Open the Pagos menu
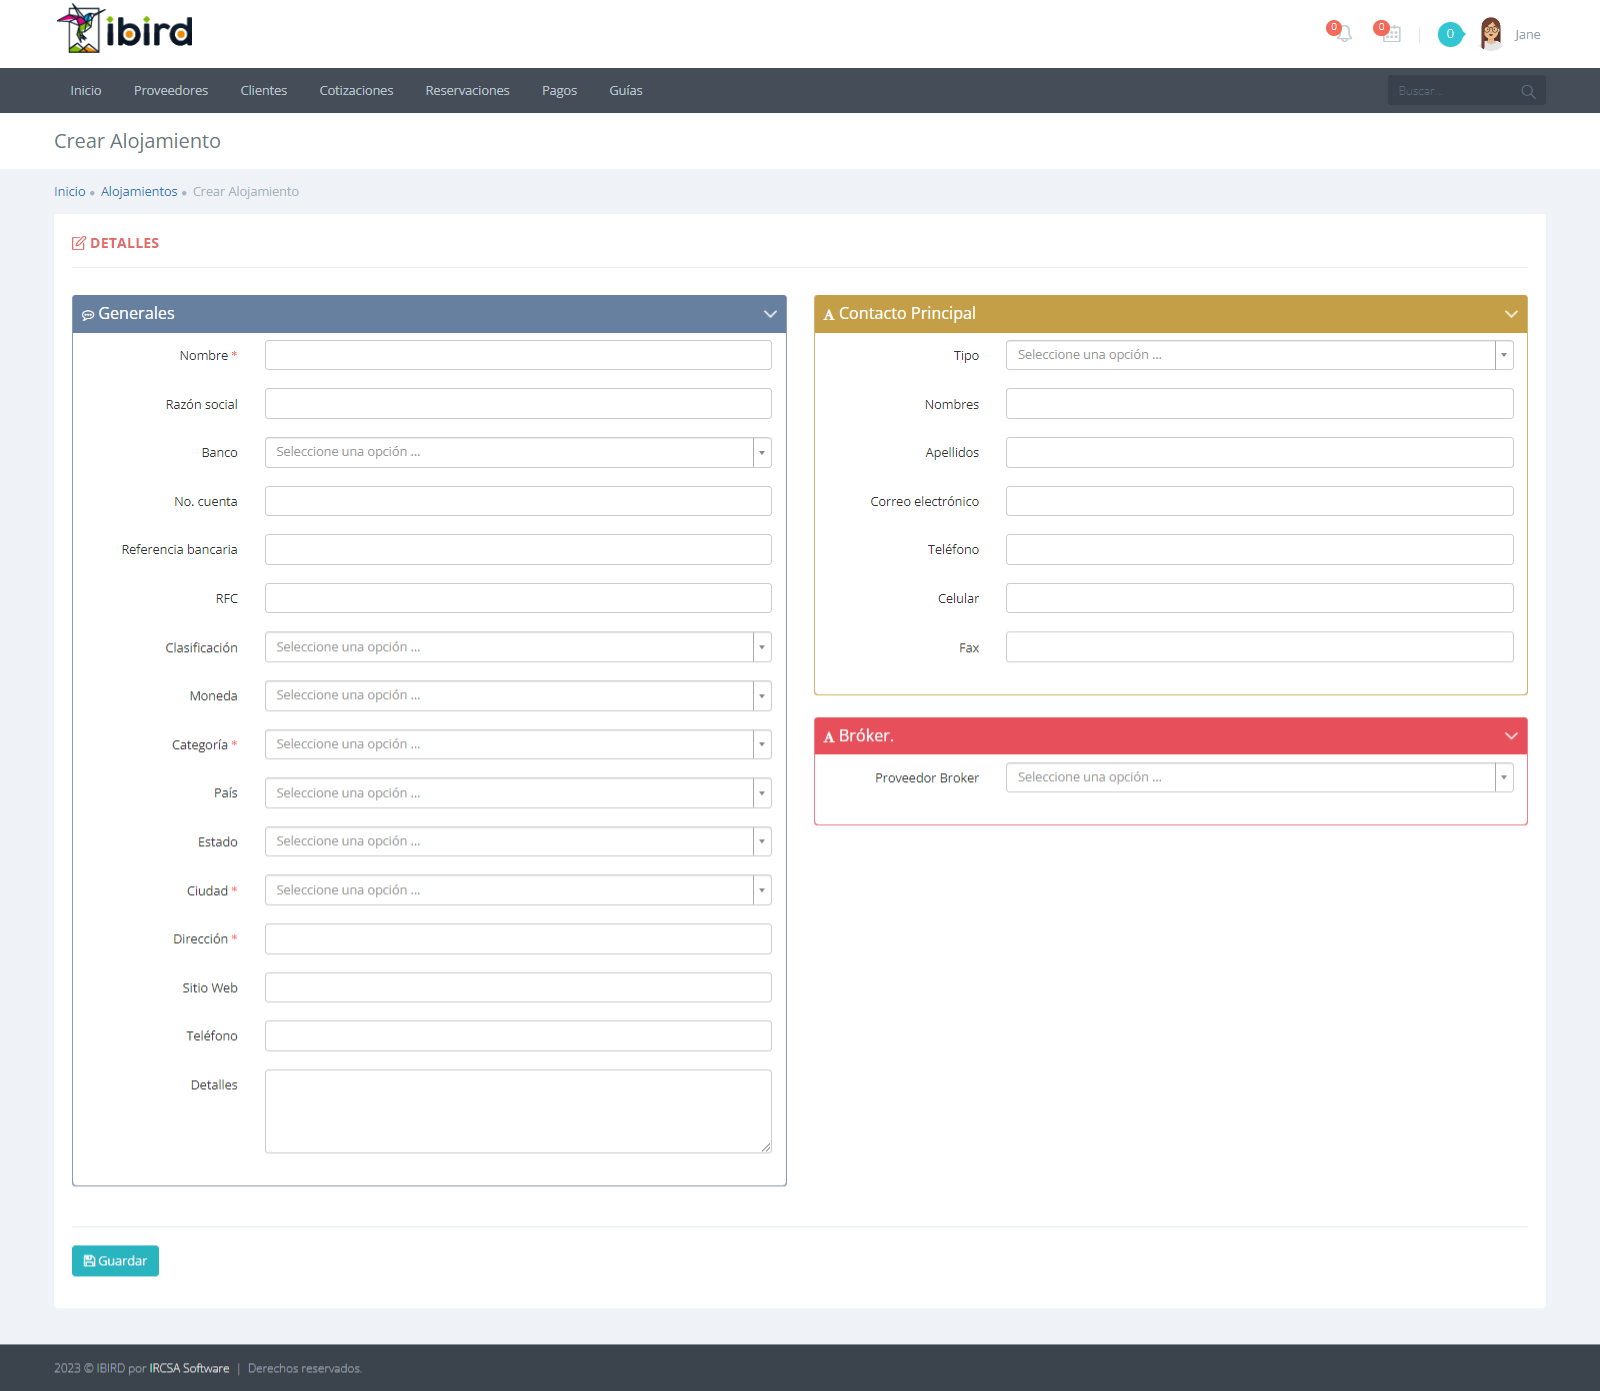Screen dimensions: 1600x1391 (x=560, y=90)
